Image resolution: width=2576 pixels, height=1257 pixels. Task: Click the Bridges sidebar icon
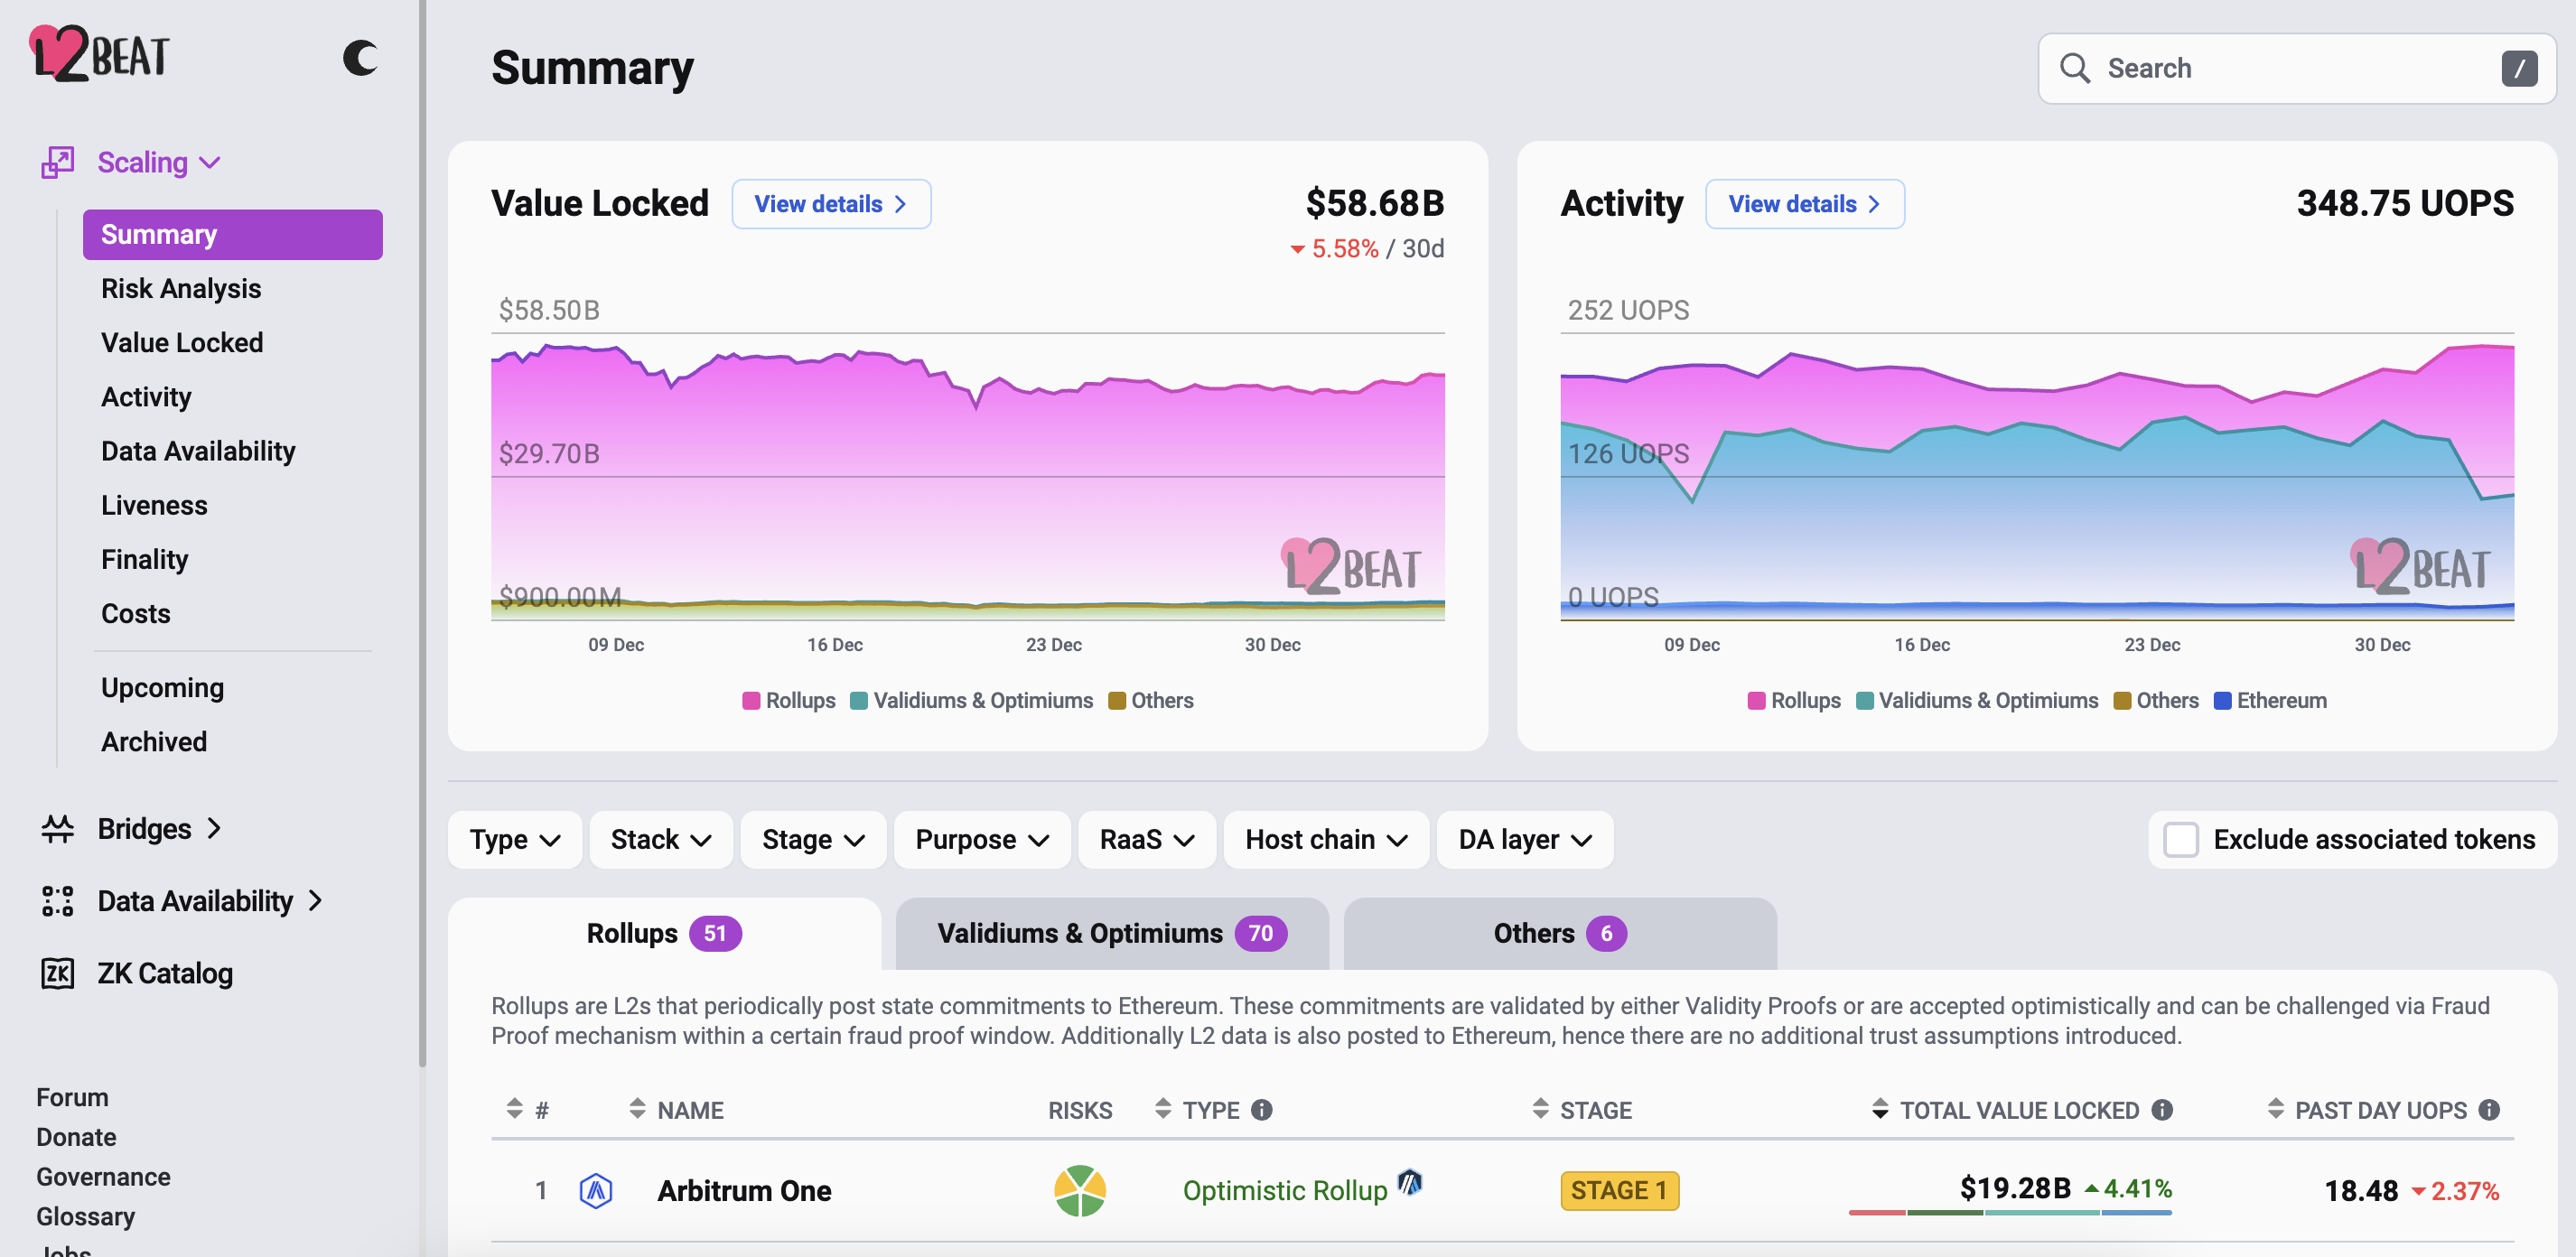tap(57, 828)
